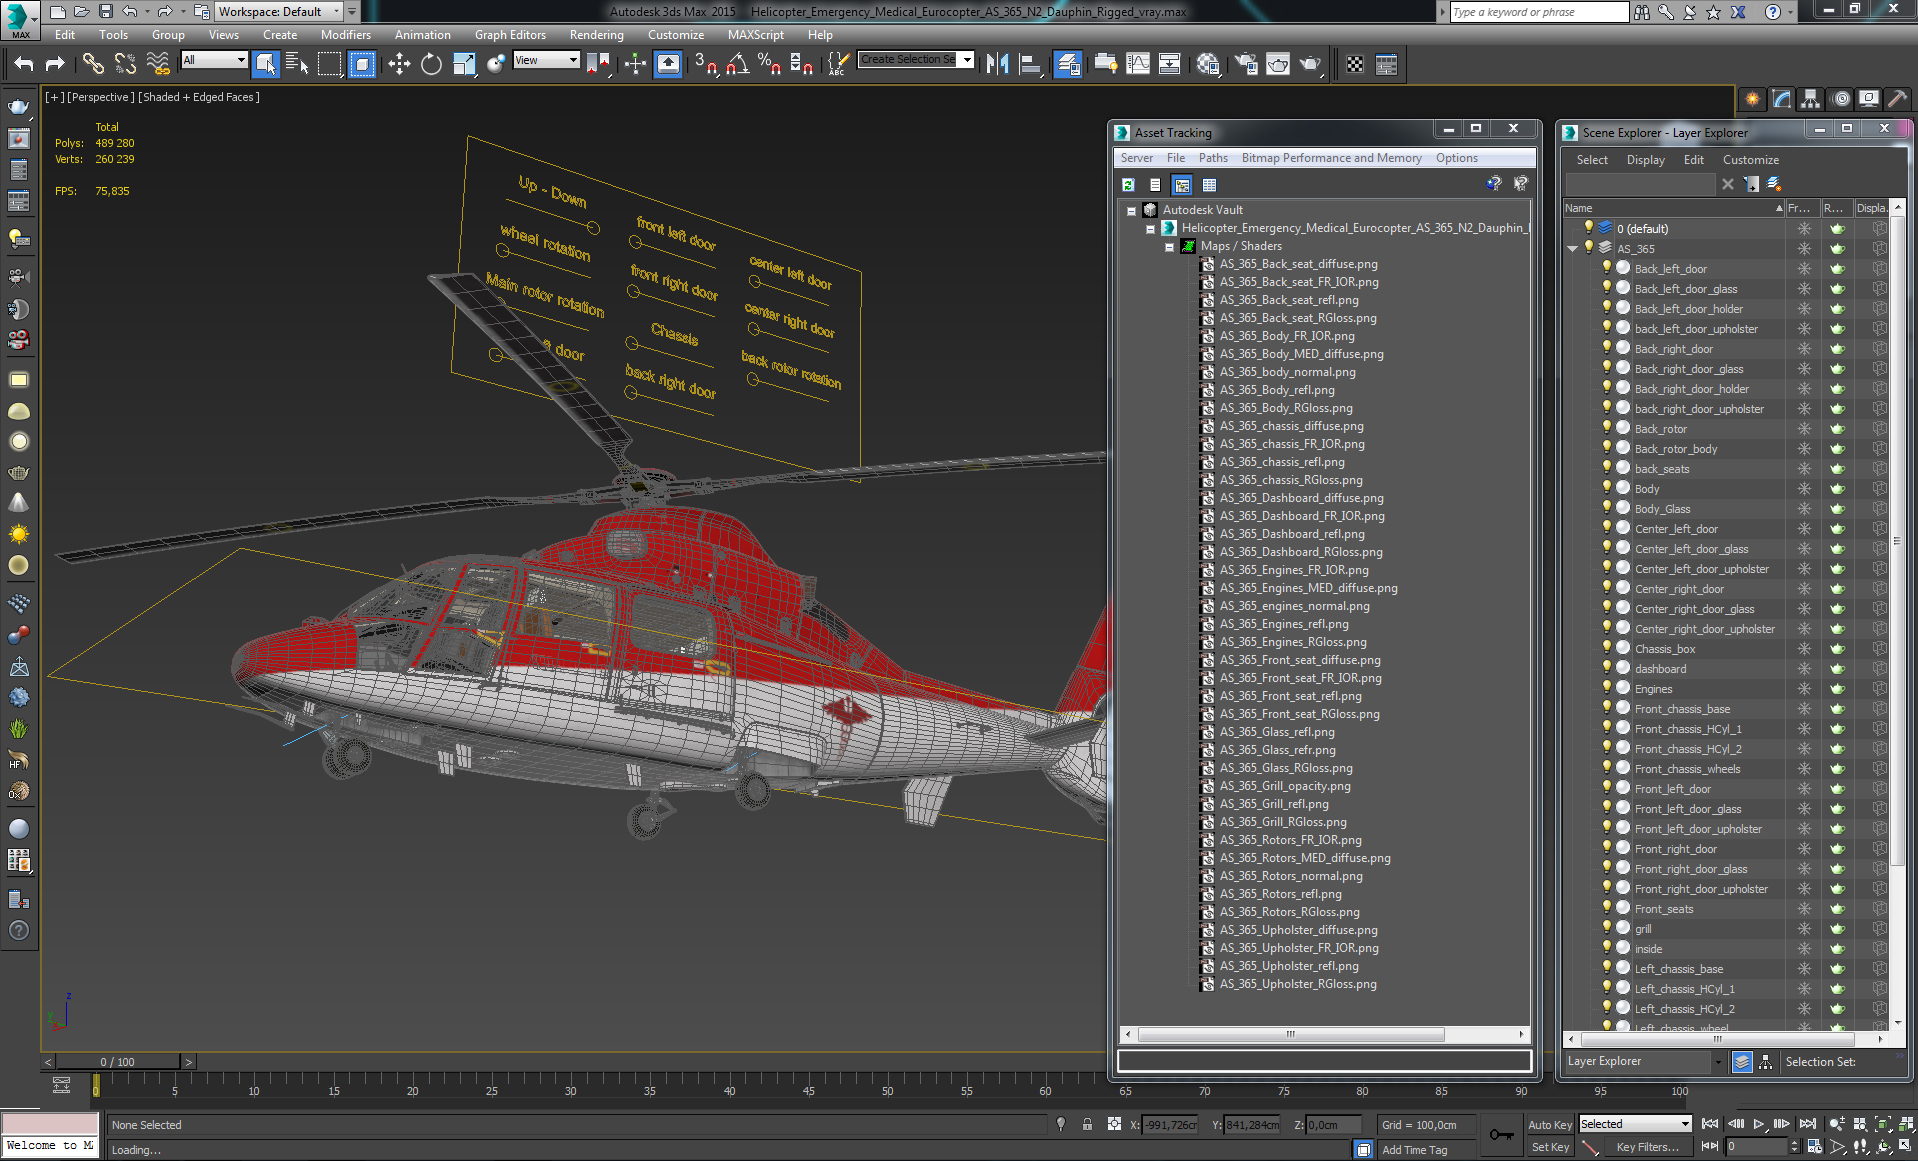
Task: Refresh the Asset Tracking list
Action: [1128, 185]
